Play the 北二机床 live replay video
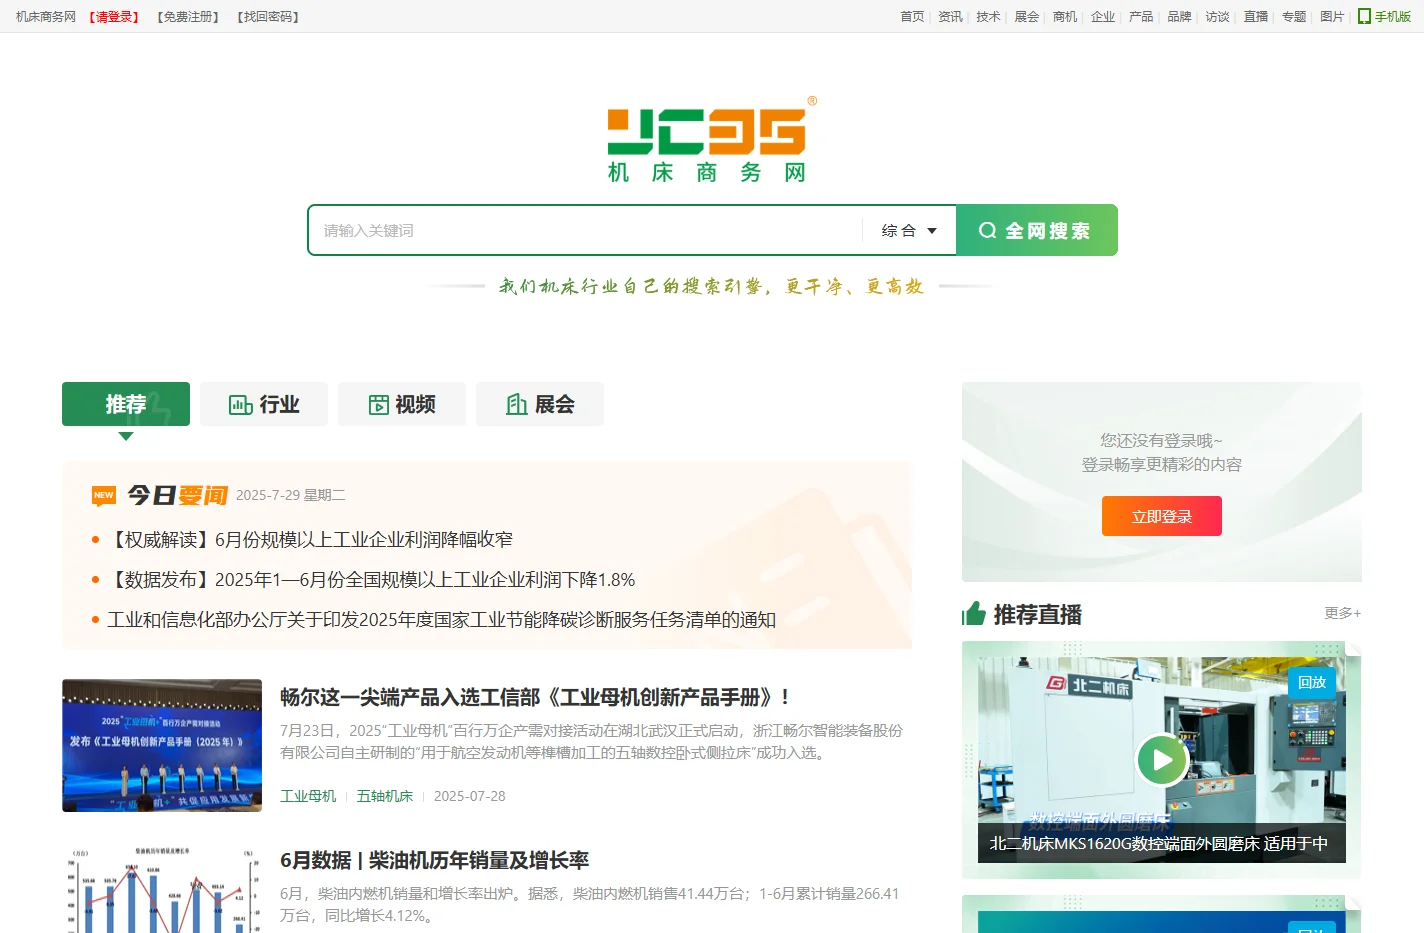Screen dimensions: 1424x933 [x=1162, y=761]
